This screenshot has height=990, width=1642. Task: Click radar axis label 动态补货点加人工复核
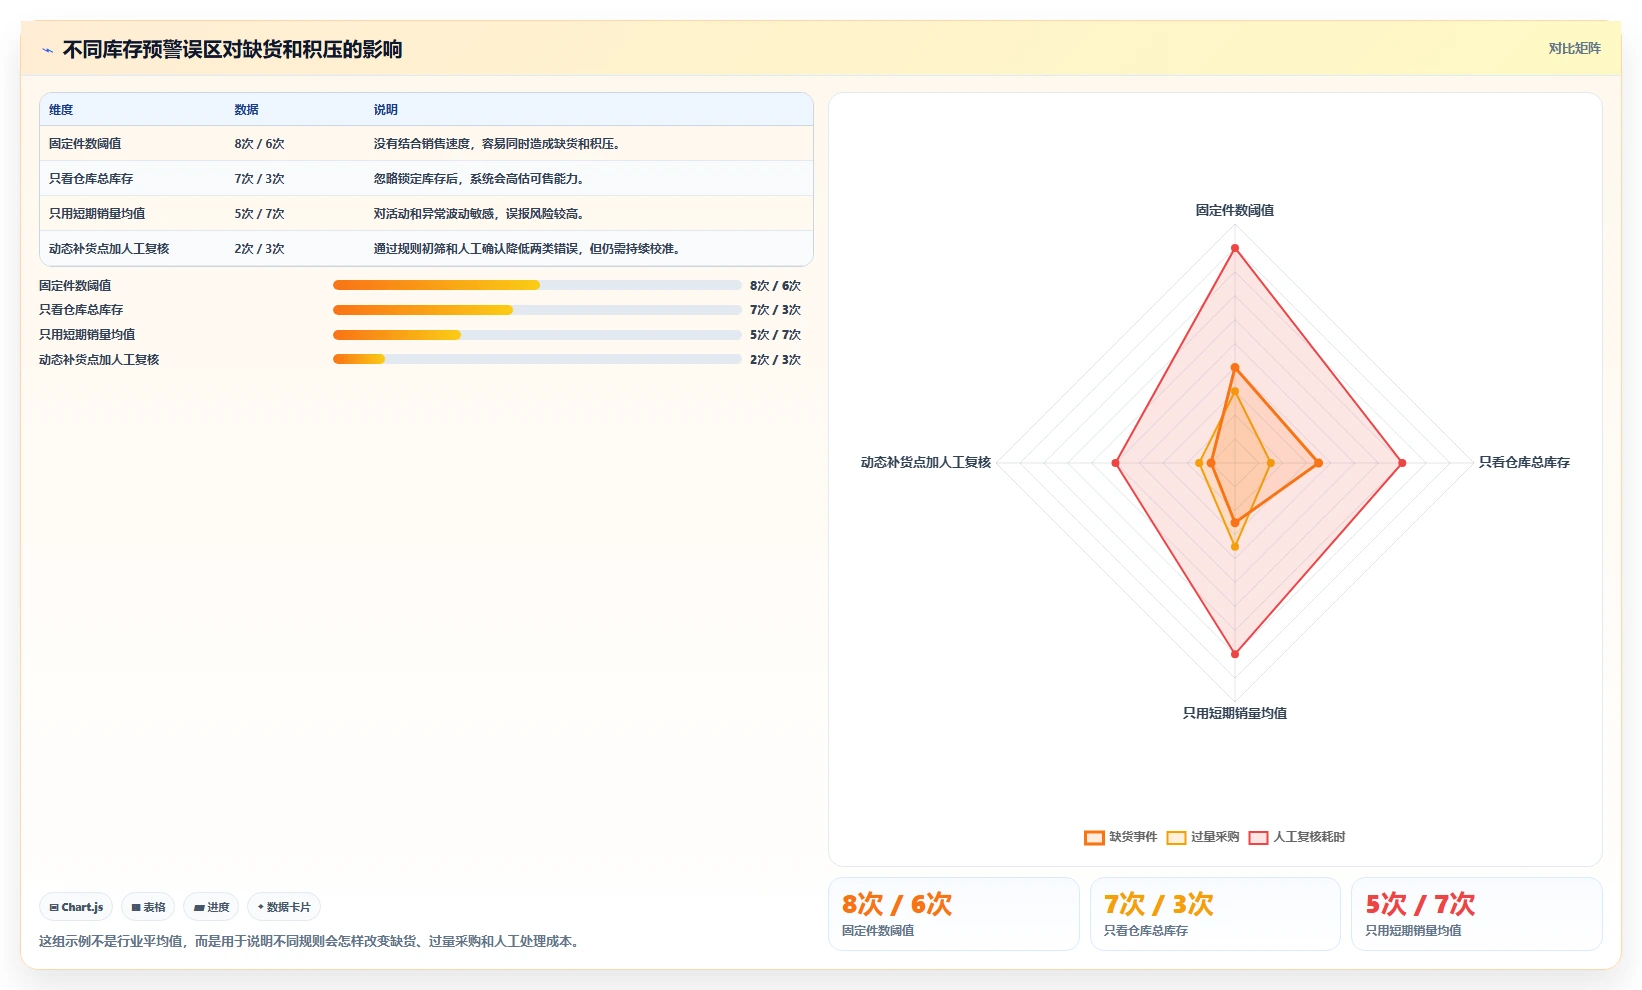[926, 463]
